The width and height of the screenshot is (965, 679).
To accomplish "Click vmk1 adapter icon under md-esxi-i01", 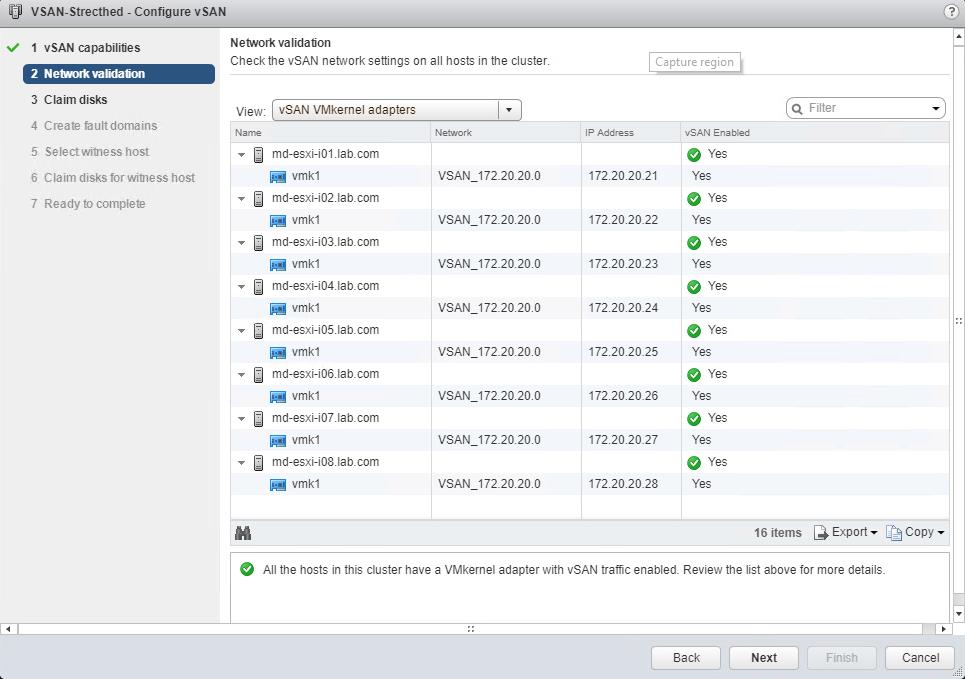I will (278, 177).
